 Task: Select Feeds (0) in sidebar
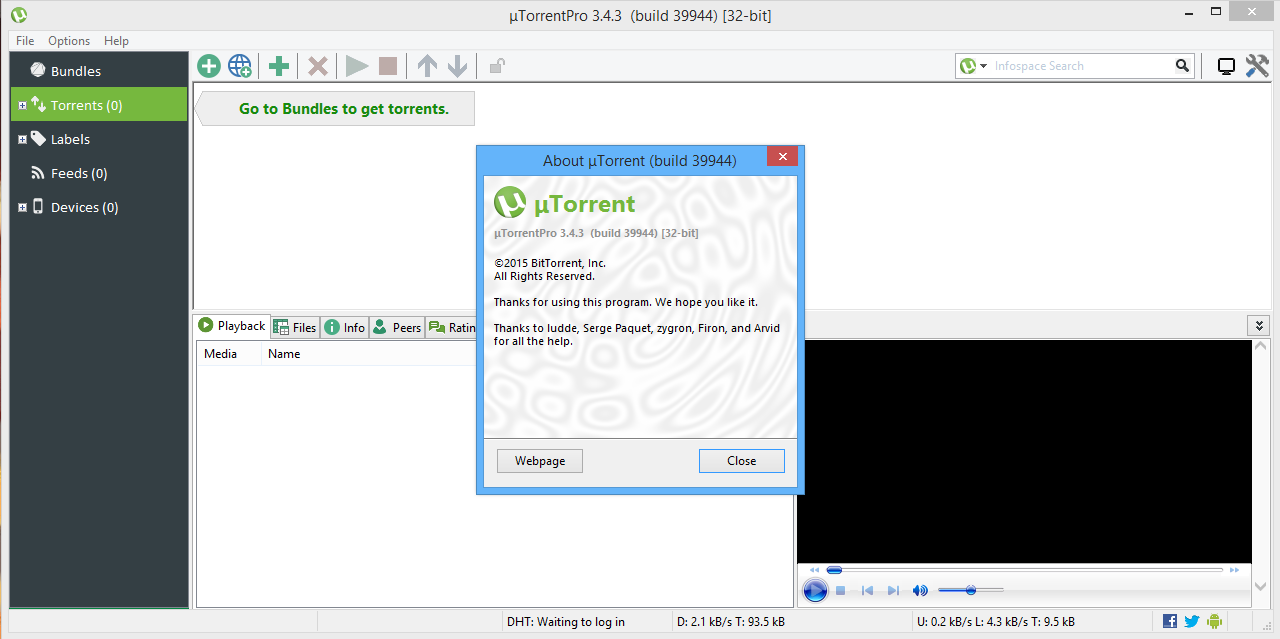[x=99, y=173]
